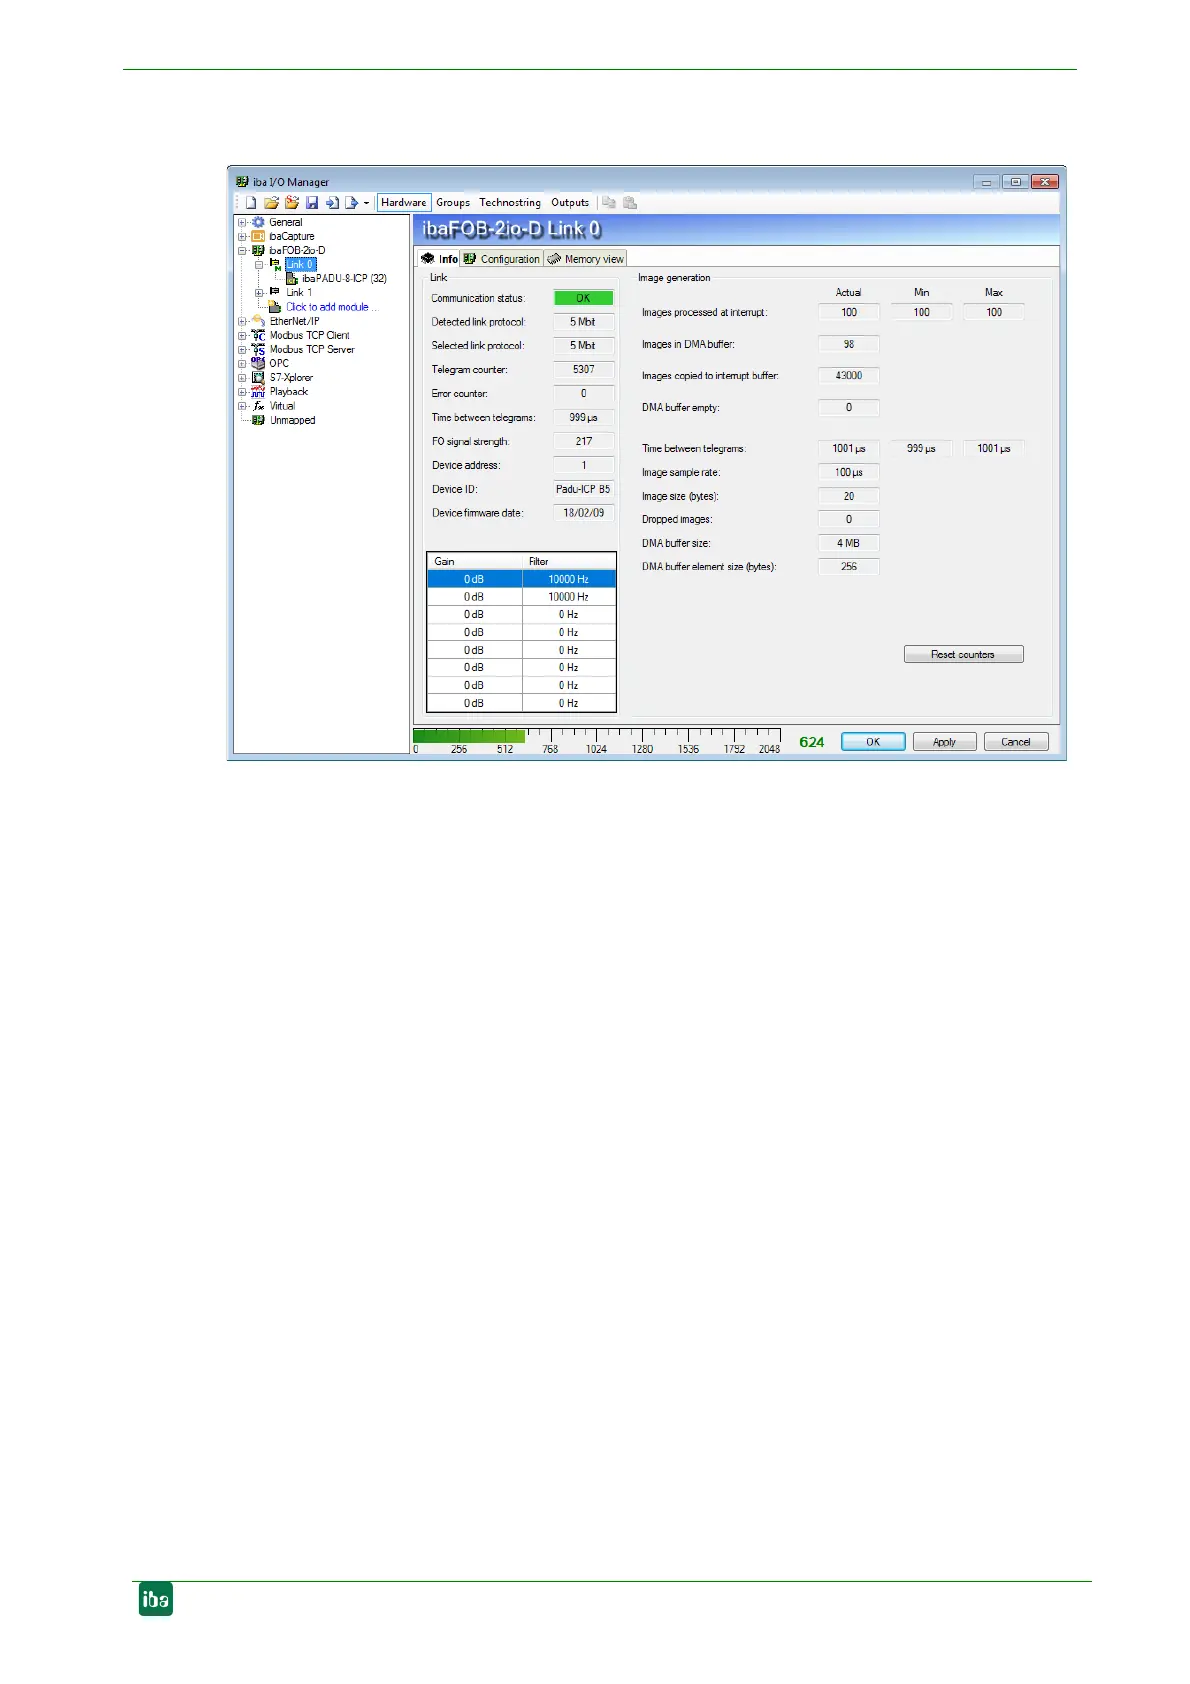Switch to the Groups tab

coord(453,202)
